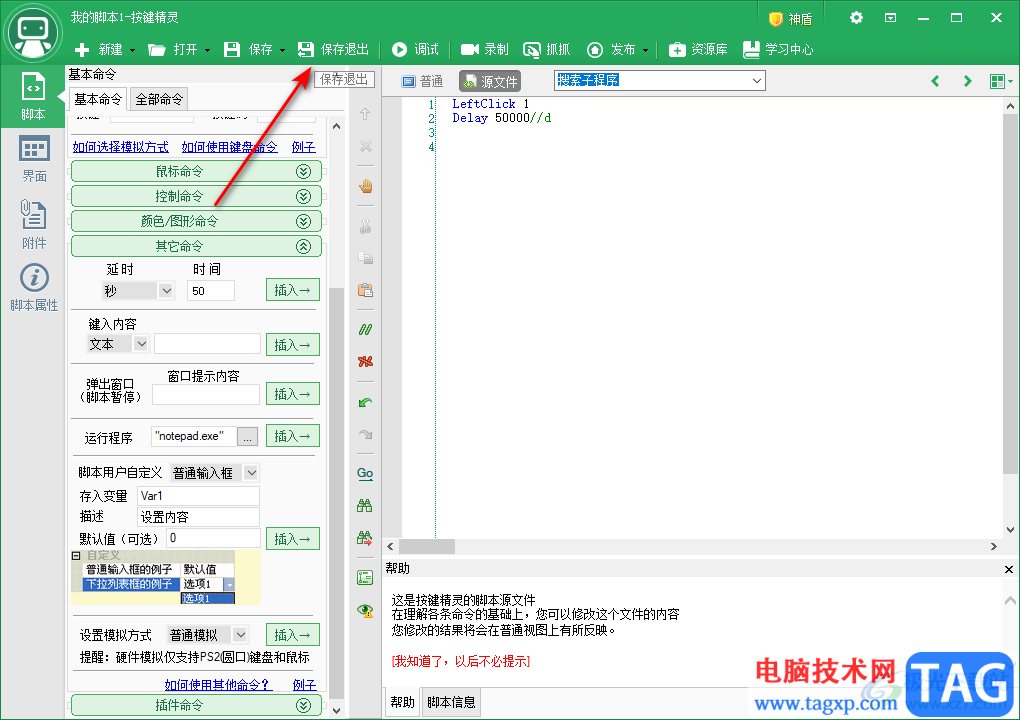Expand the 控制命令 section
Screen dimensions: 1020x720
pyautogui.click(x=196, y=196)
